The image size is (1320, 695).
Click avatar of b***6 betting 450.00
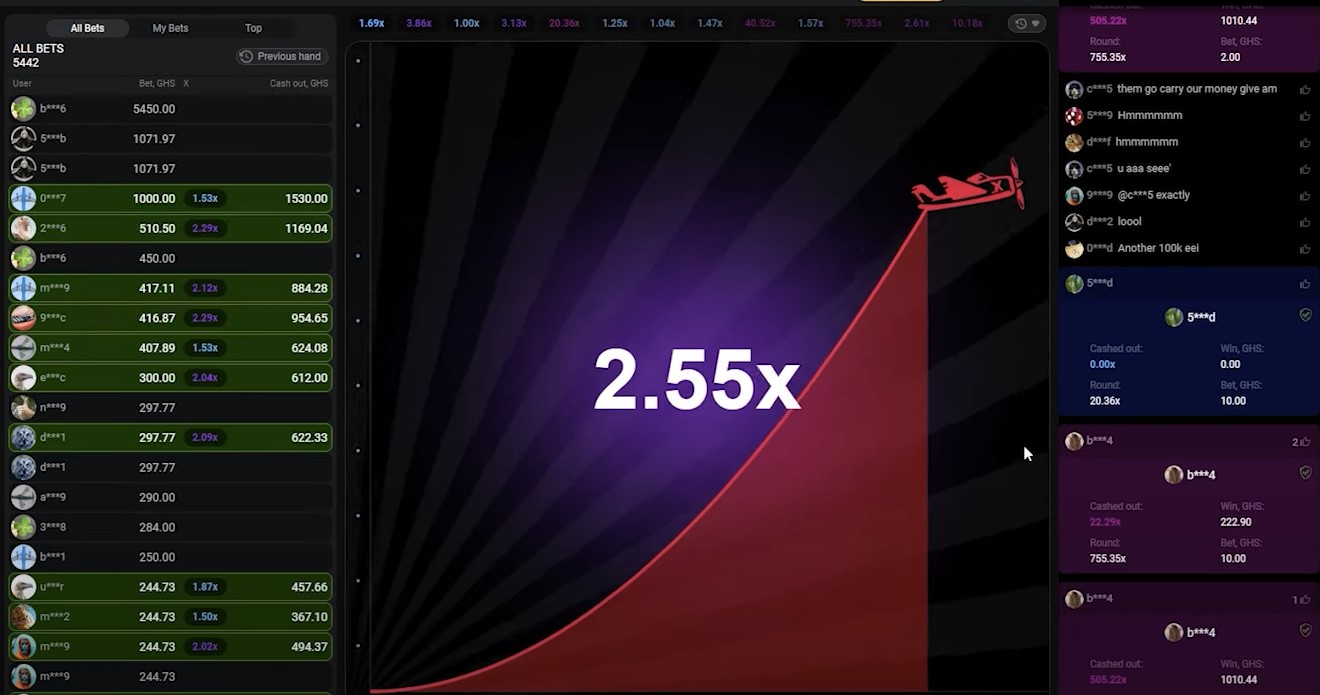[x=23, y=258]
